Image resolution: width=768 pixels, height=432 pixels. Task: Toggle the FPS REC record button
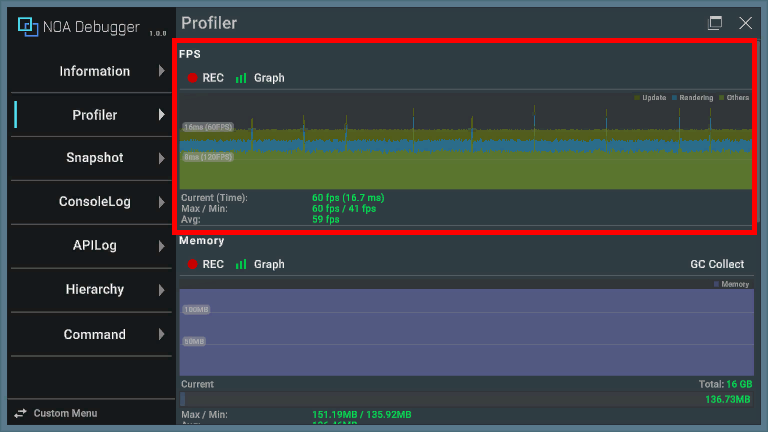tap(206, 78)
